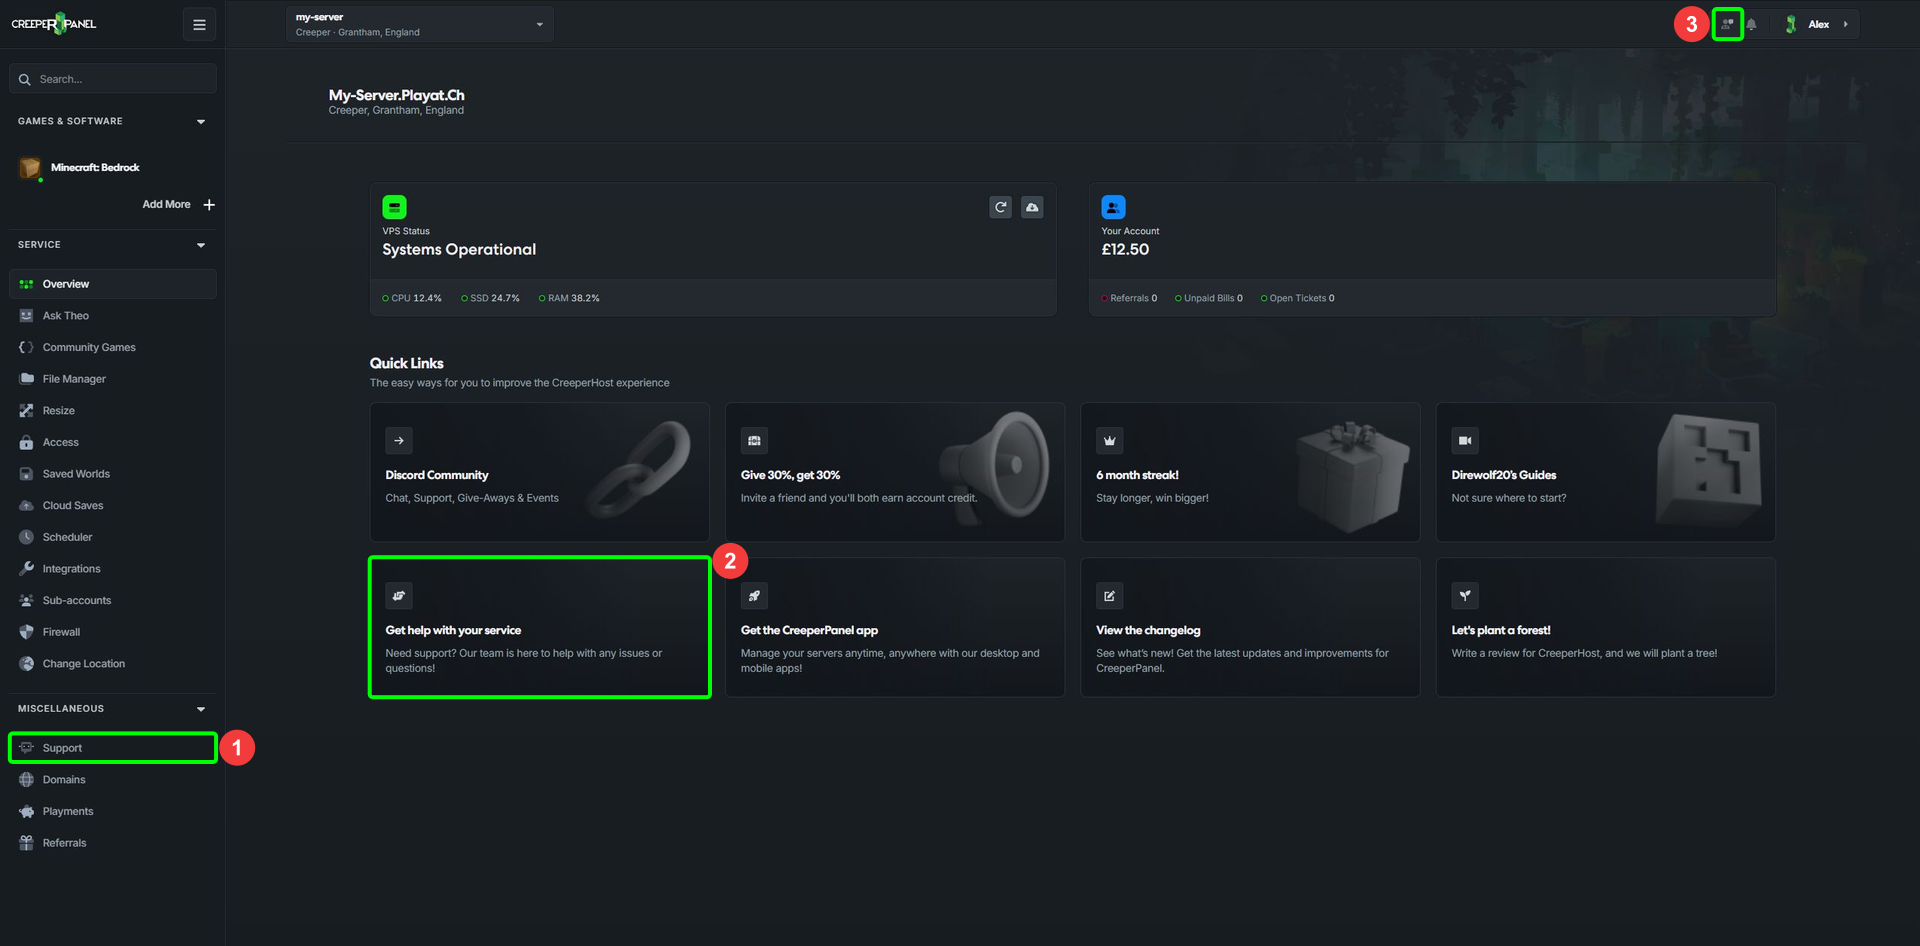Click the Add More plus icon
Image resolution: width=1920 pixels, height=946 pixels.
(x=209, y=204)
